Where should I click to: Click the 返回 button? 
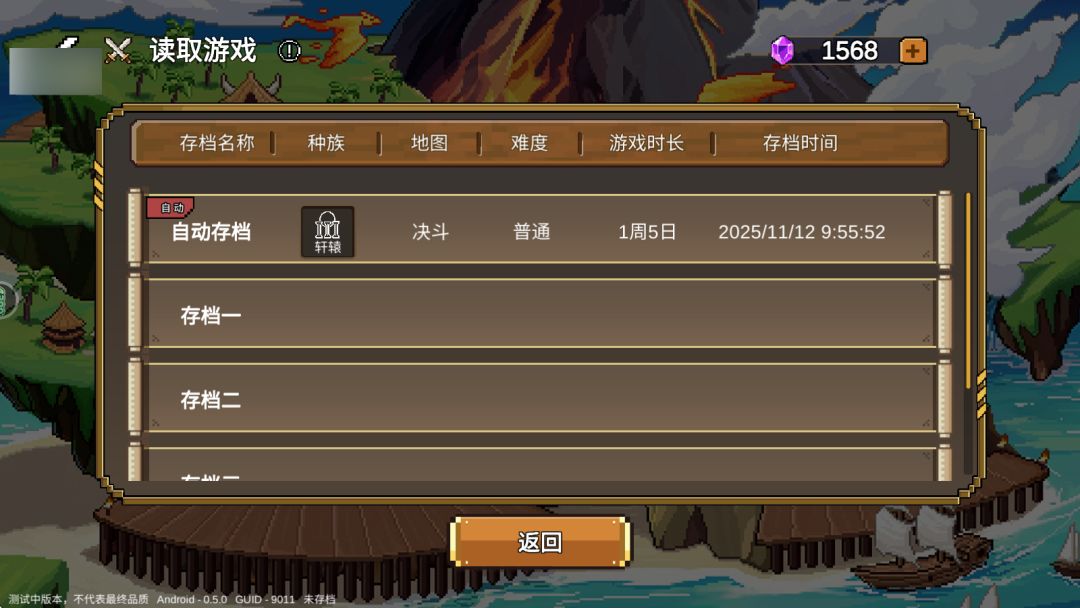(x=540, y=542)
